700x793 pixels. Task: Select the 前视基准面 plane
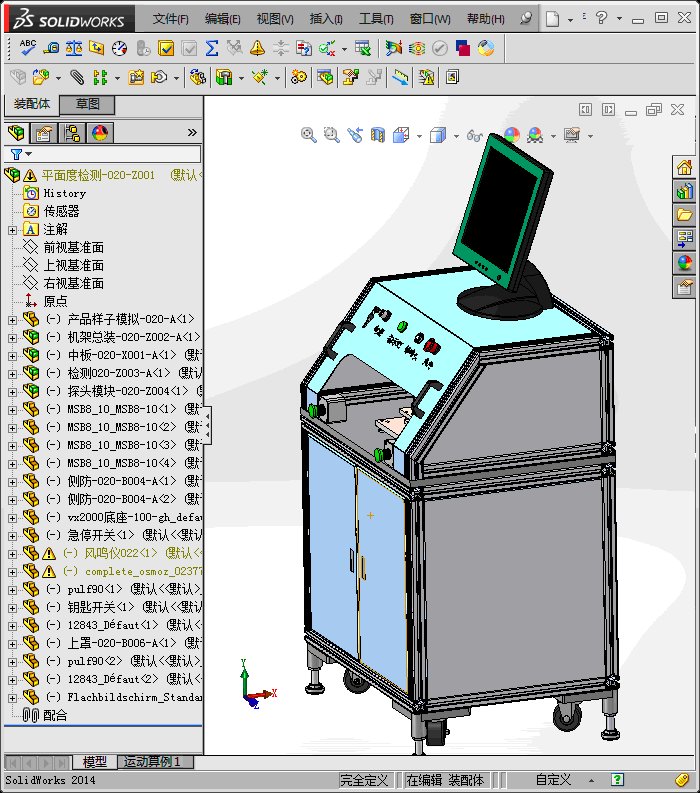click(x=73, y=247)
